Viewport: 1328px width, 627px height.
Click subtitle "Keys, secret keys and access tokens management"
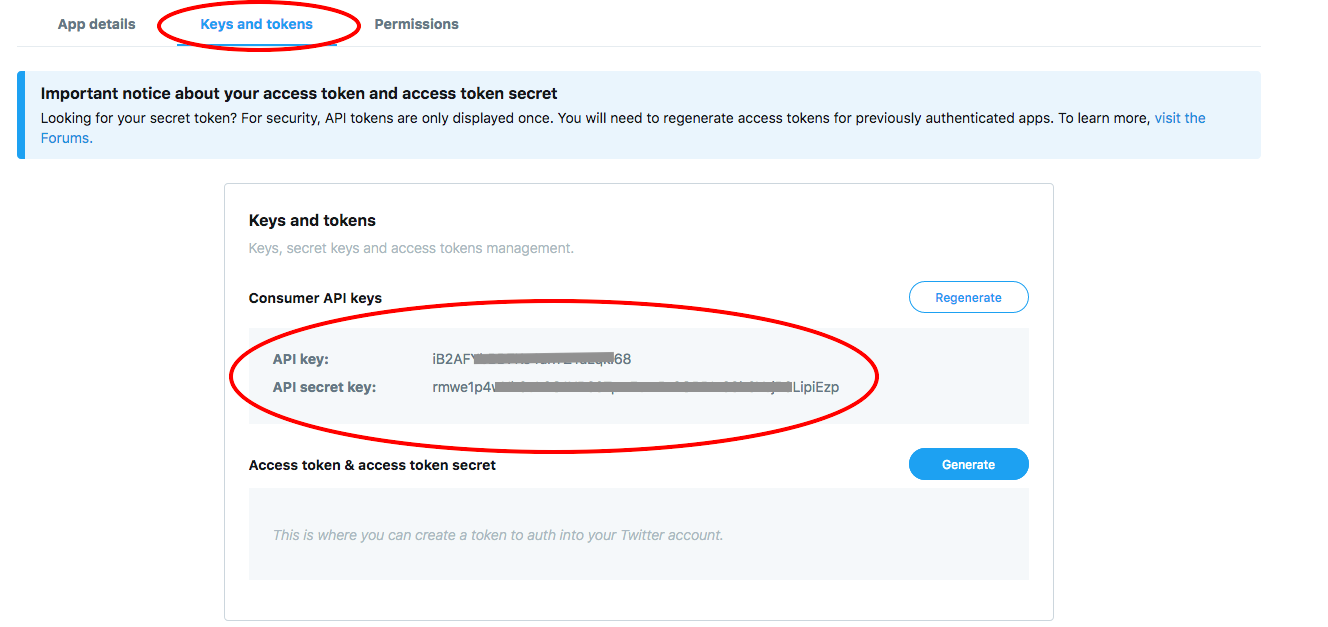click(x=411, y=248)
